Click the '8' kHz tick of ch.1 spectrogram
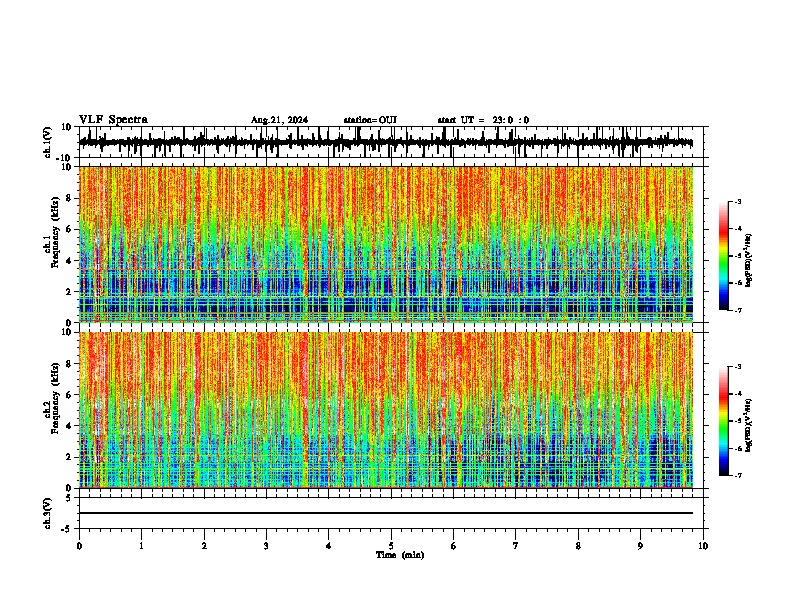This screenshot has width=792, height=612. point(70,198)
